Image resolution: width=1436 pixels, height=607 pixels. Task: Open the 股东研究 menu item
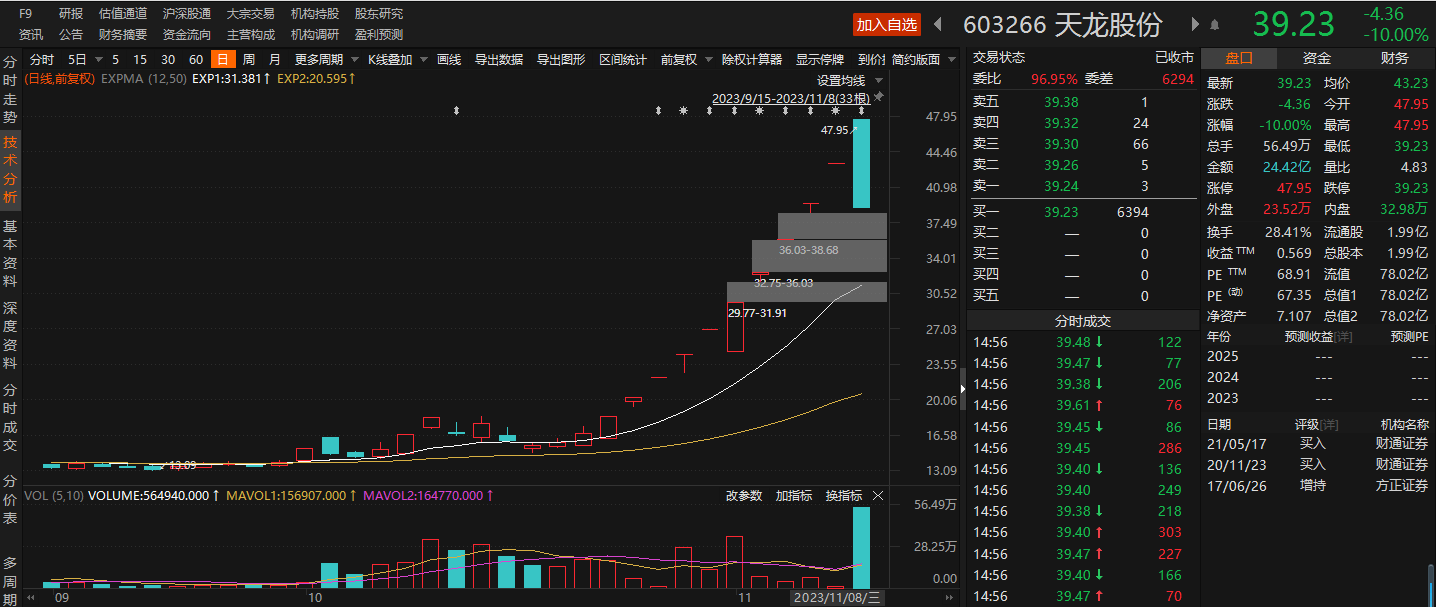(x=379, y=14)
